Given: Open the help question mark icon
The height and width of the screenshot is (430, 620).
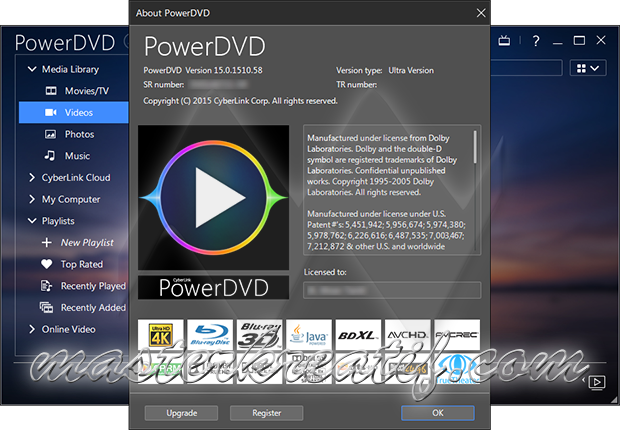Looking at the screenshot, I should pos(536,41).
